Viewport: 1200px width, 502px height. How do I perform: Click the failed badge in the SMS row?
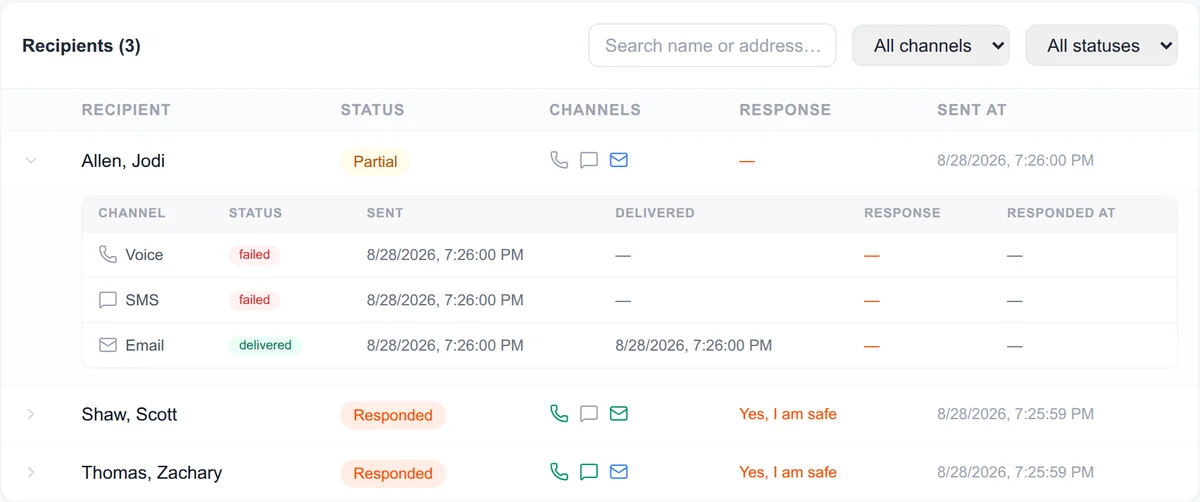(x=255, y=300)
